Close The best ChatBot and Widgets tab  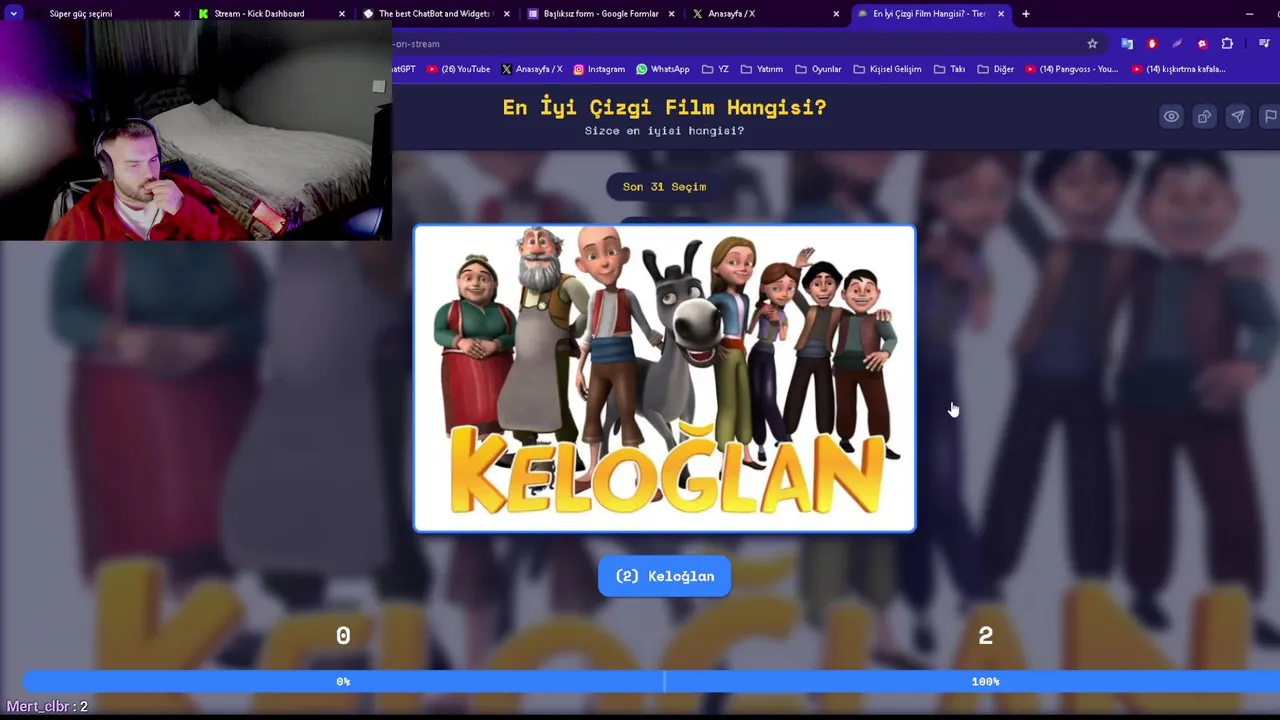(506, 13)
